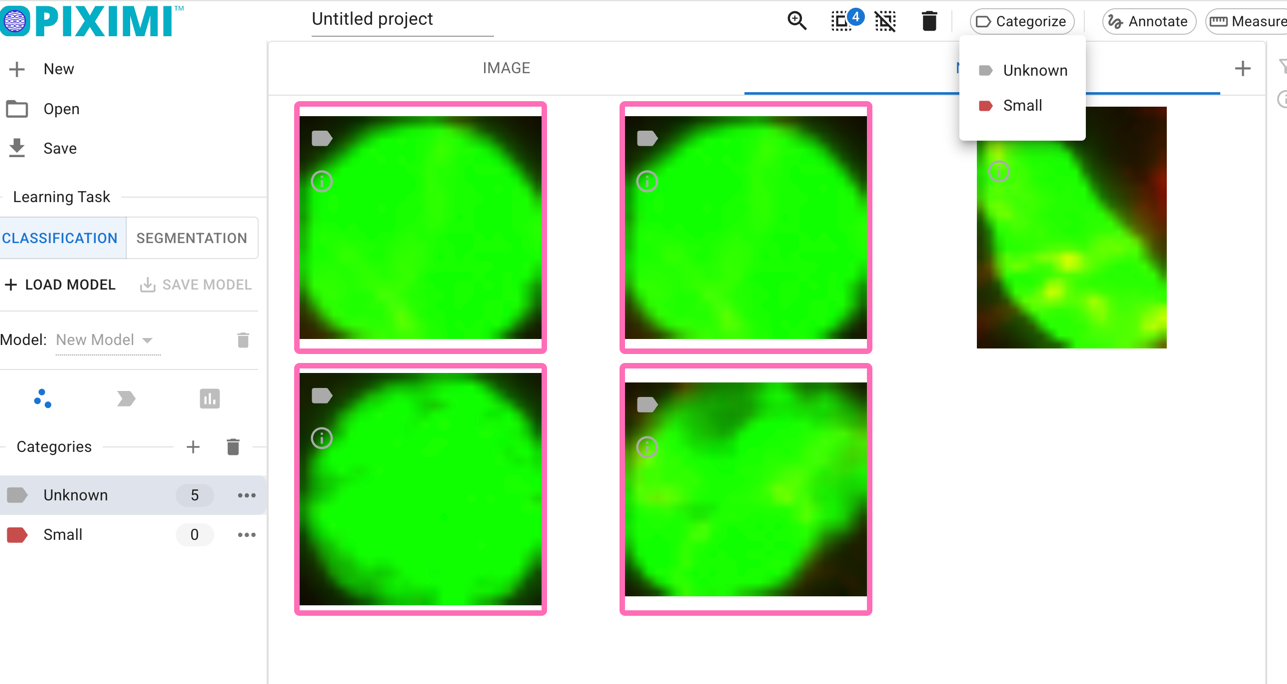Viewport: 1287px width, 684px height.
Task: Click the deselect all images icon
Action: pyautogui.click(x=885, y=21)
